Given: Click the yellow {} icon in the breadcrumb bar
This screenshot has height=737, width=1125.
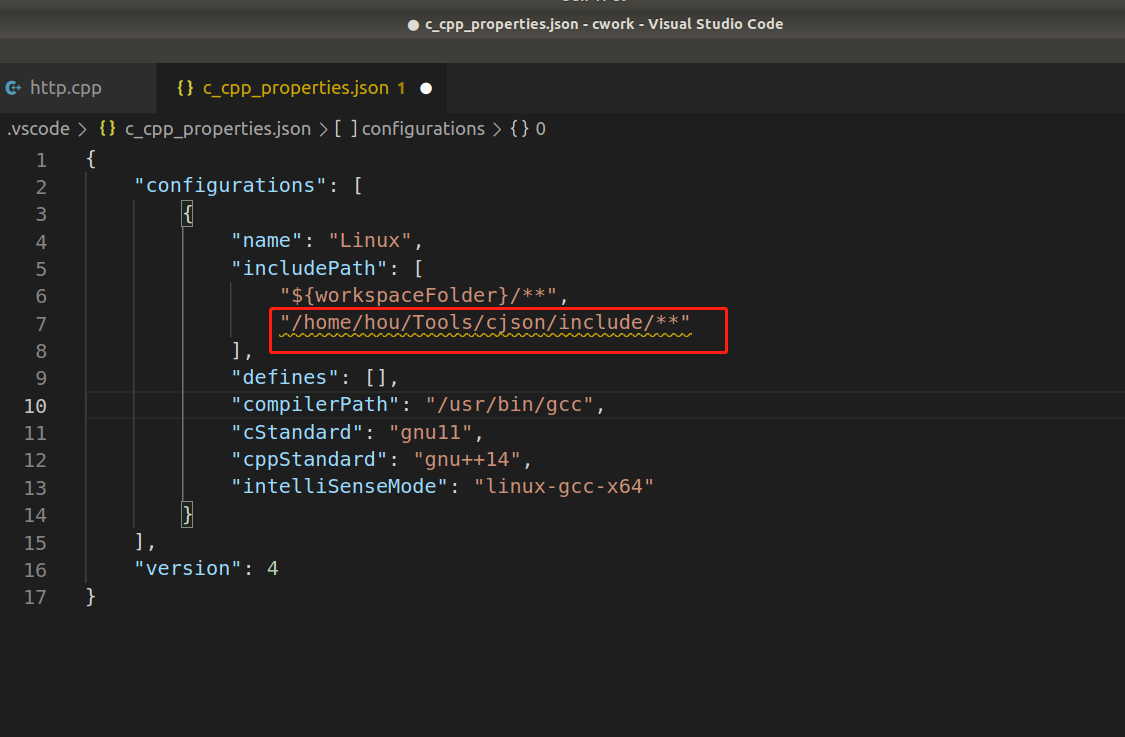Looking at the screenshot, I should 106,128.
